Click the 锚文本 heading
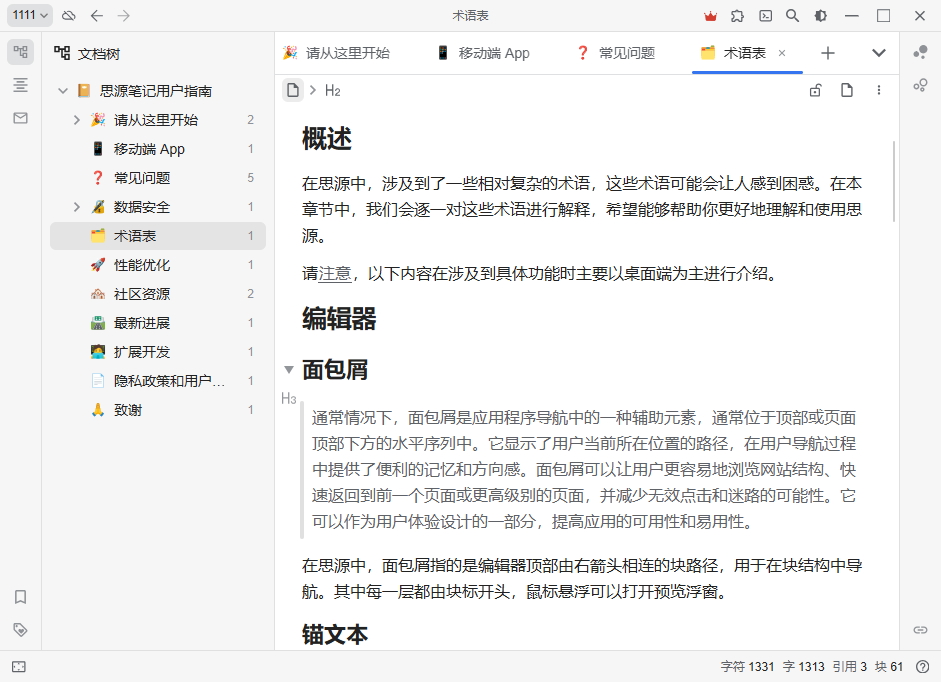The width and height of the screenshot is (941, 682). (x=335, y=635)
